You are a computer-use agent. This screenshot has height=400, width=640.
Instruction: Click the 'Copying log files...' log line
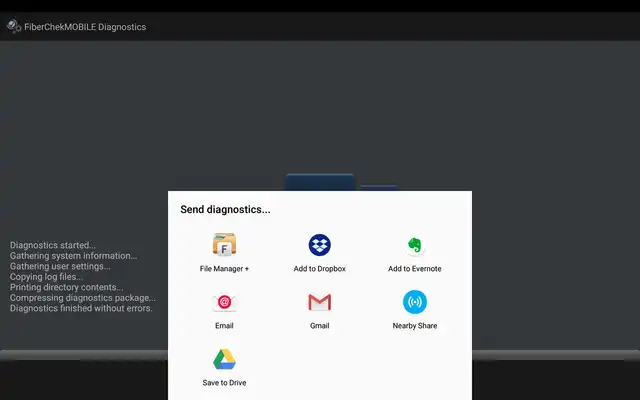(47, 277)
